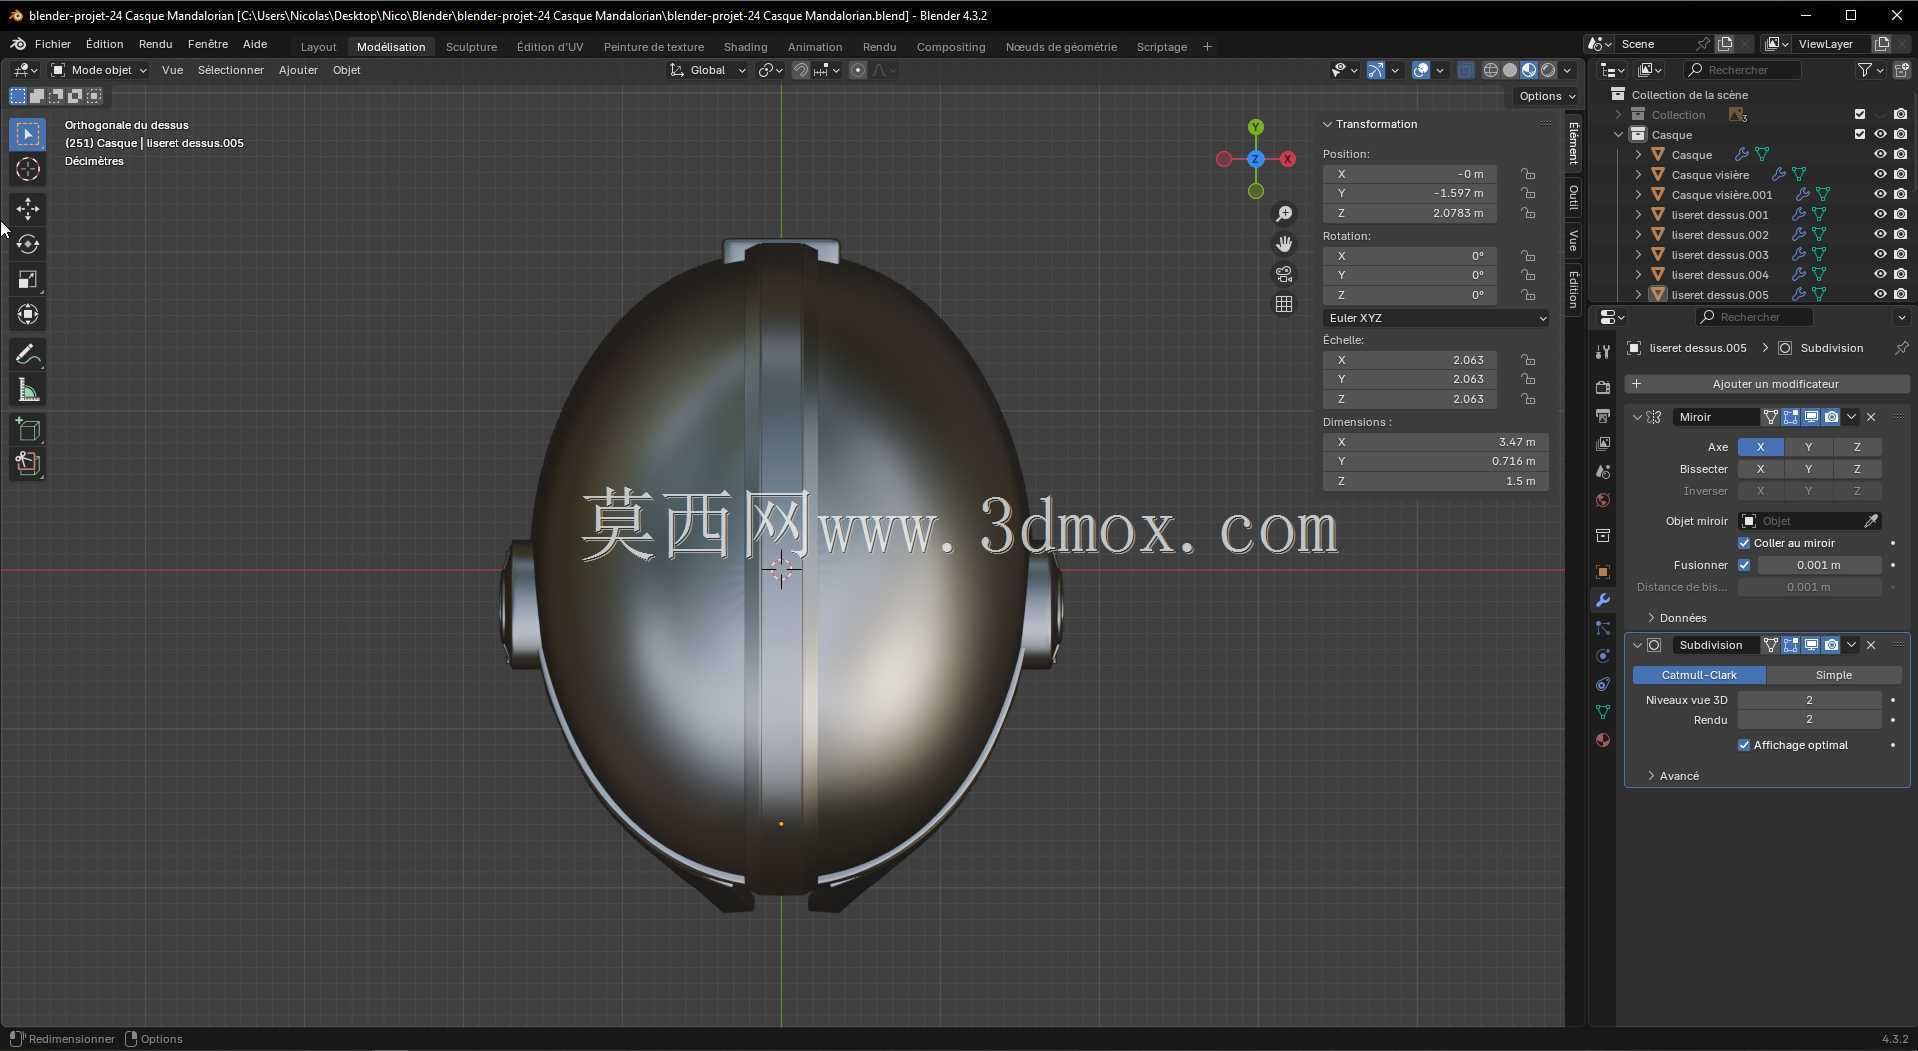Select the Catmull-Clark subdivision type
This screenshot has height=1051, width=1918.
[1698, 675]
